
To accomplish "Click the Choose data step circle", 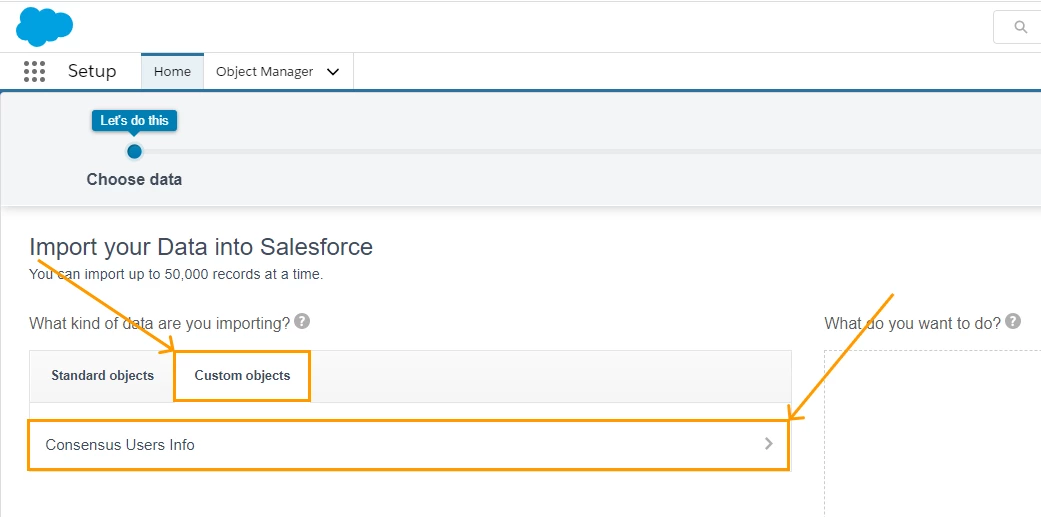I will tap(134, 151).
